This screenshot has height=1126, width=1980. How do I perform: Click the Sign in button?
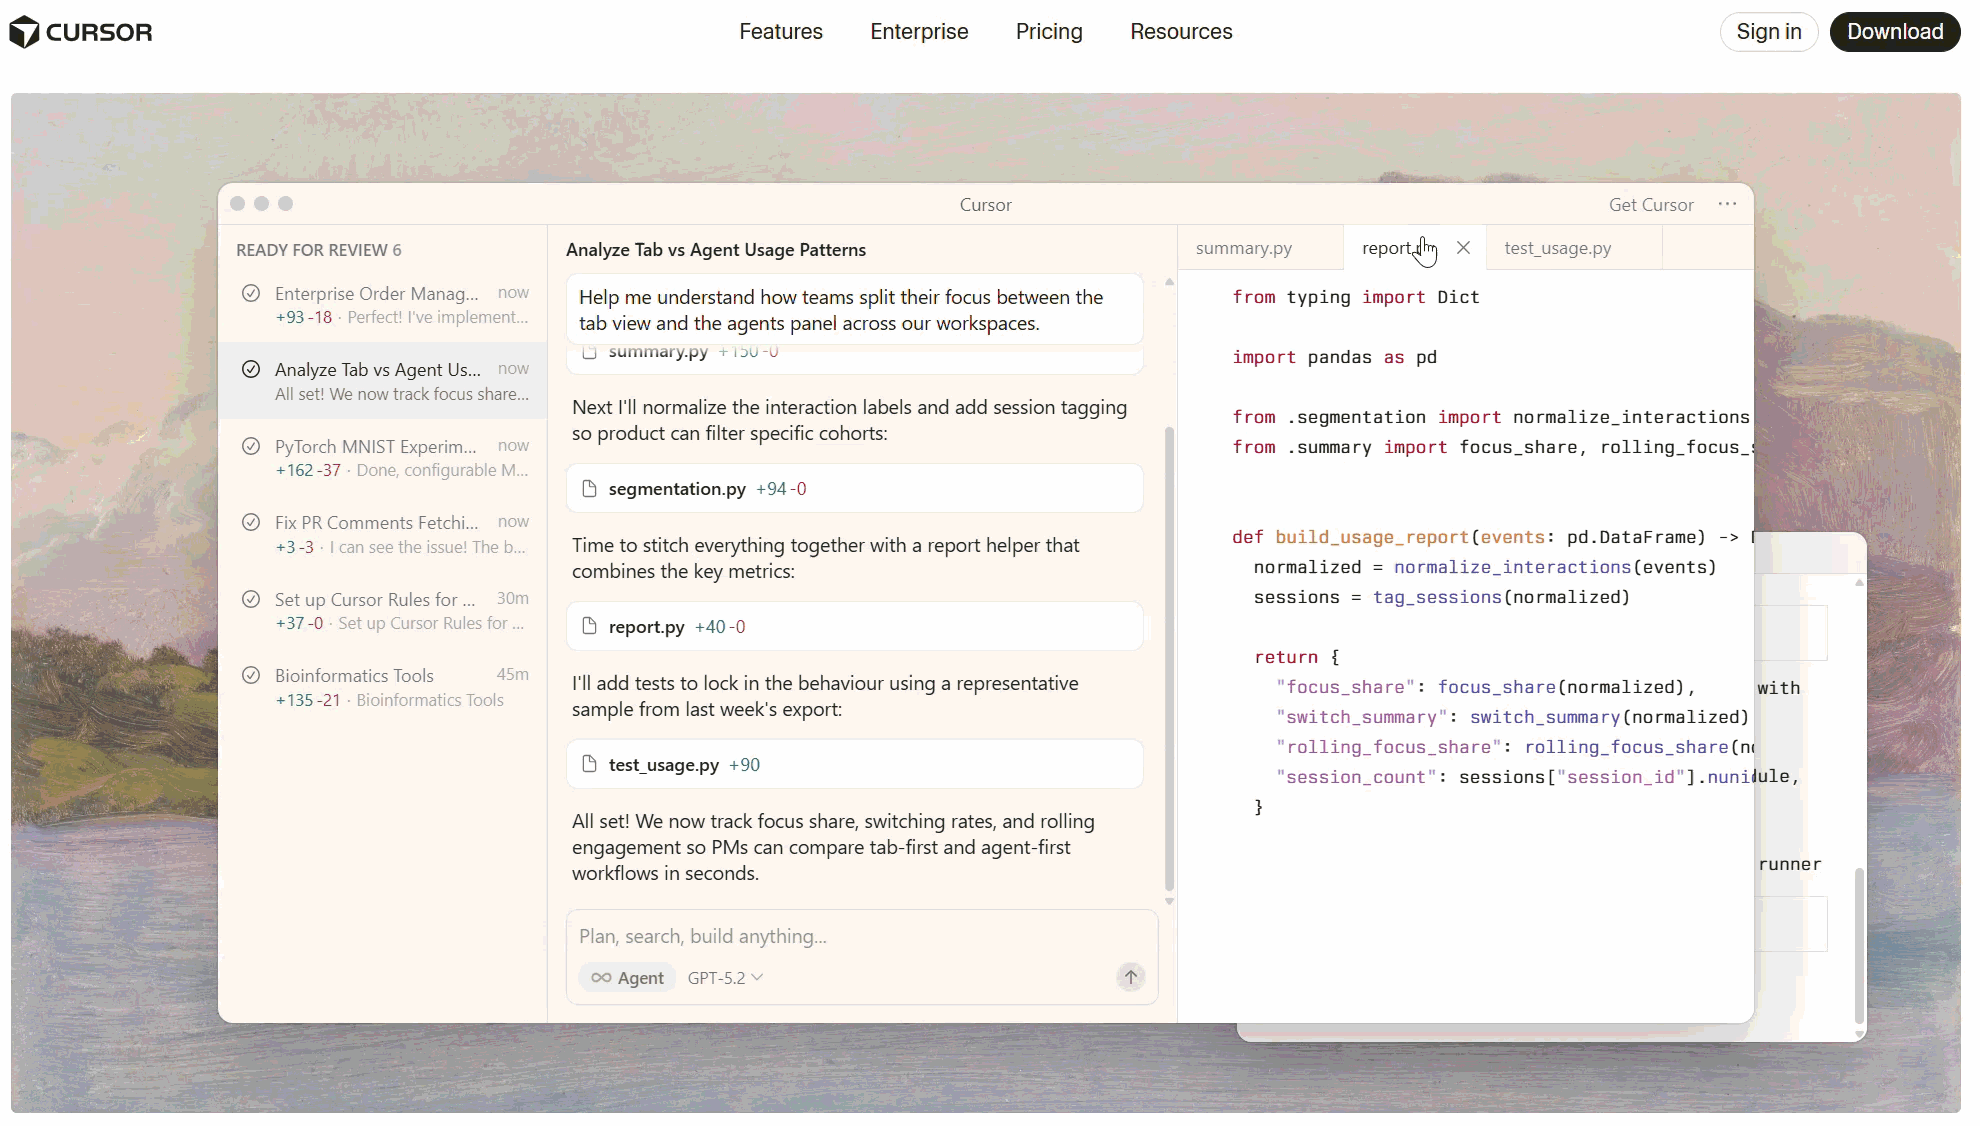click(1768, 32)
